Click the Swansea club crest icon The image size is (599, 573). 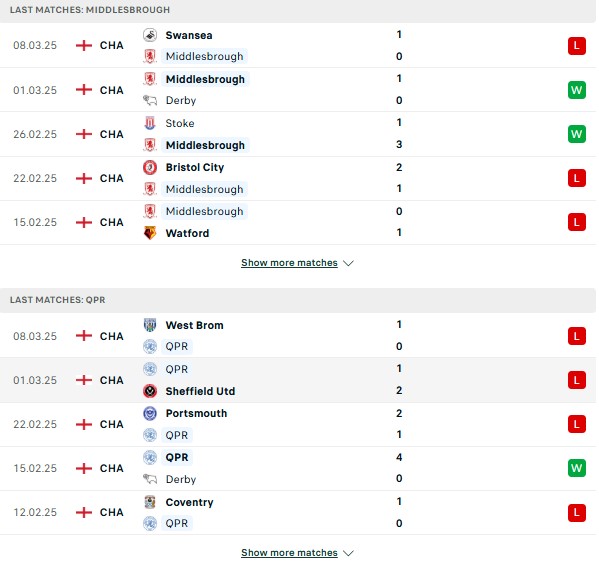[x=150, y=35]
